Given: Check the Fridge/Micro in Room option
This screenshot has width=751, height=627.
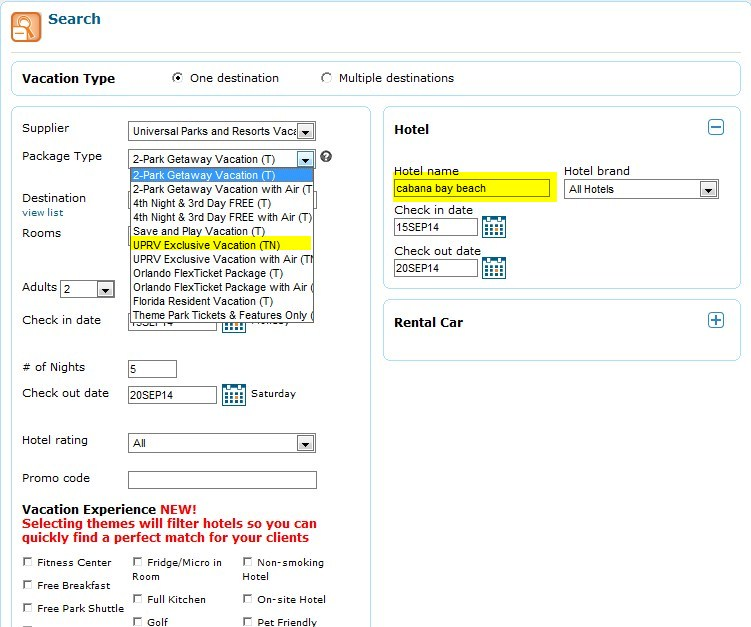Looking at the screenshot, I should [x=137, y=561].
